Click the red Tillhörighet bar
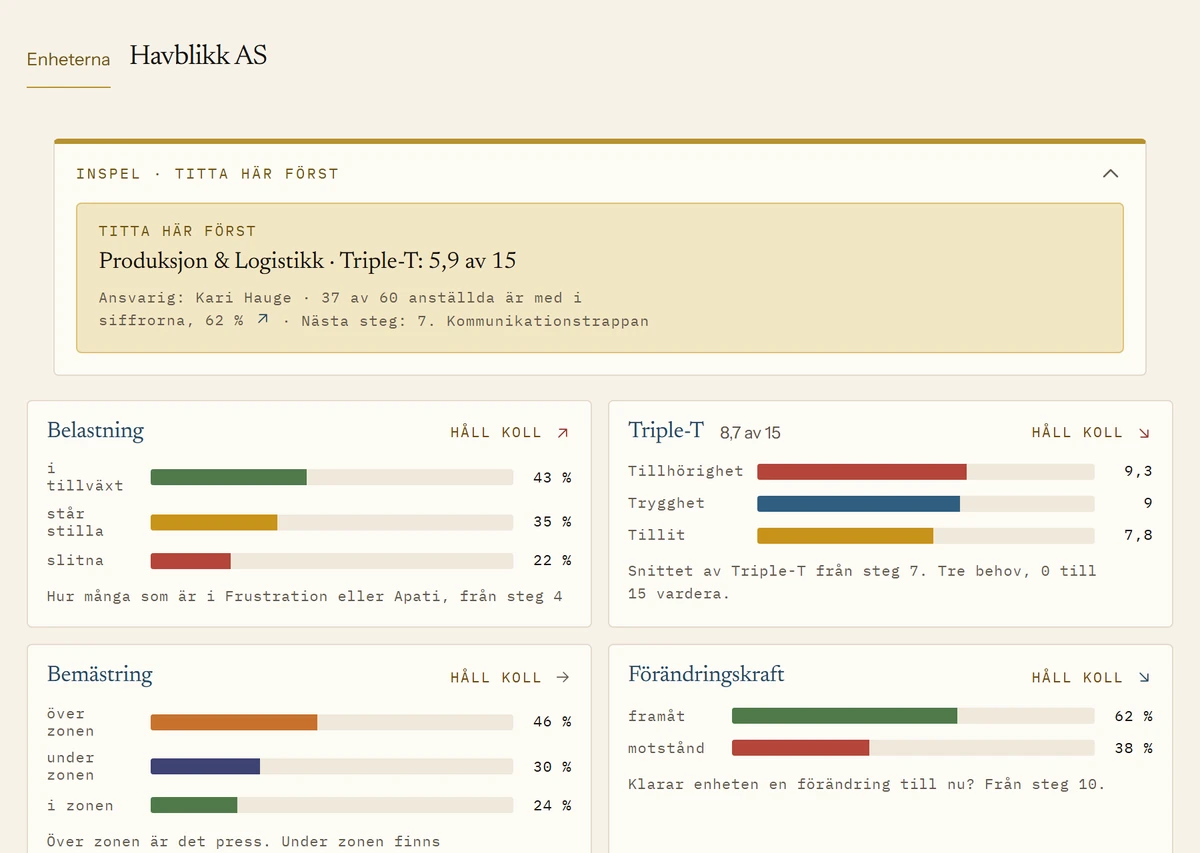This screenshot has height=853, width=1200. click(x=862, y=472)
